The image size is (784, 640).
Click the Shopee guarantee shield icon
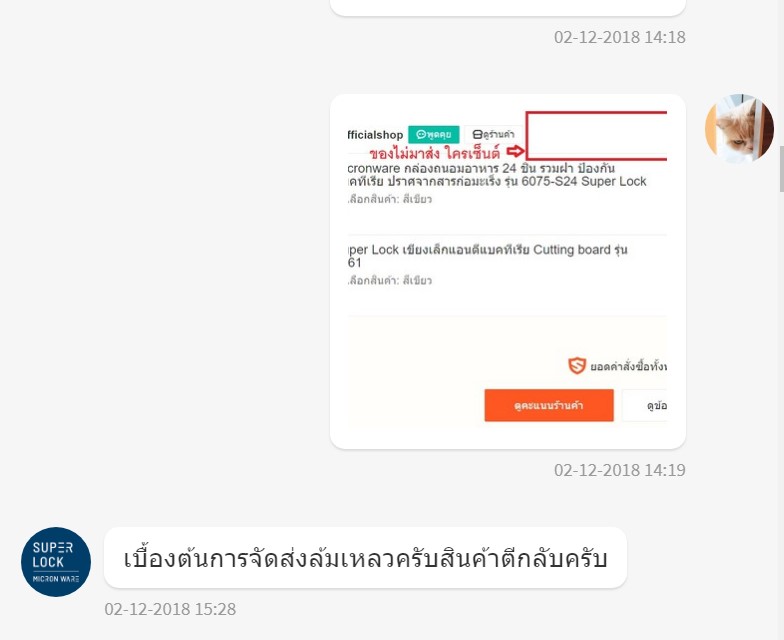point(576,366)
